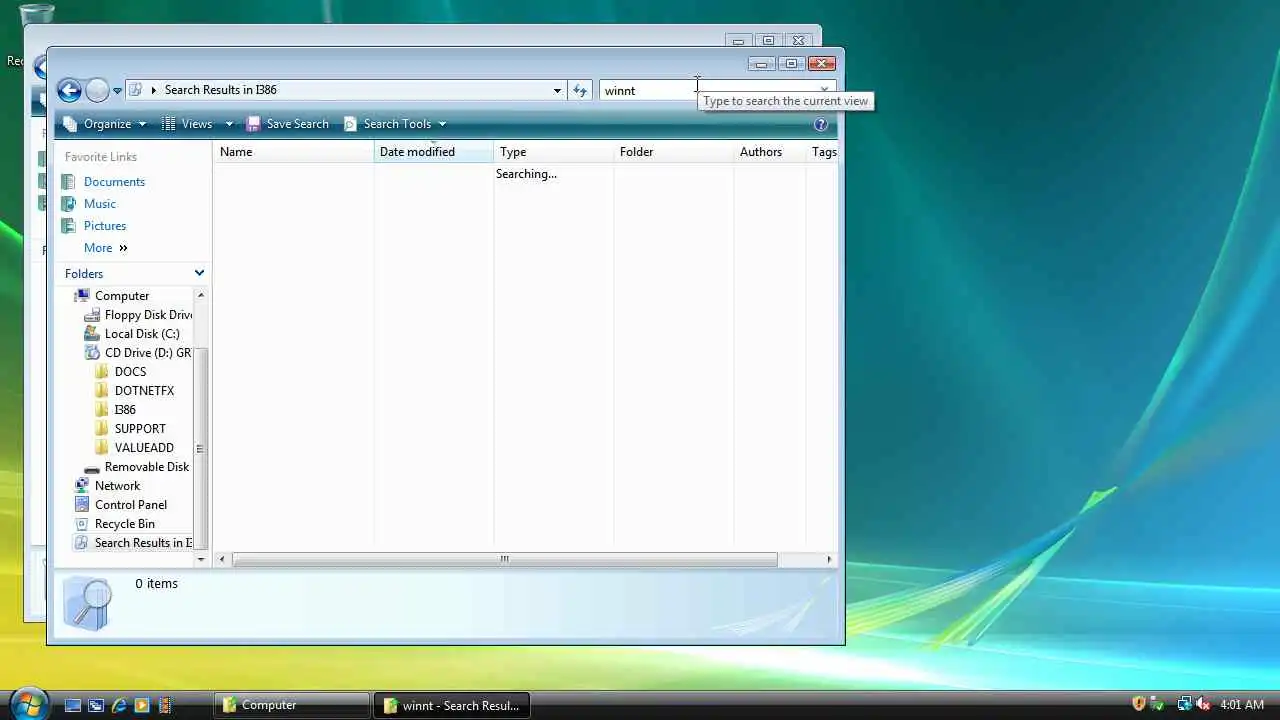Open Music favorite link
The height and width of the screenshot is (720, 1280).
click(x=100, y=204)
